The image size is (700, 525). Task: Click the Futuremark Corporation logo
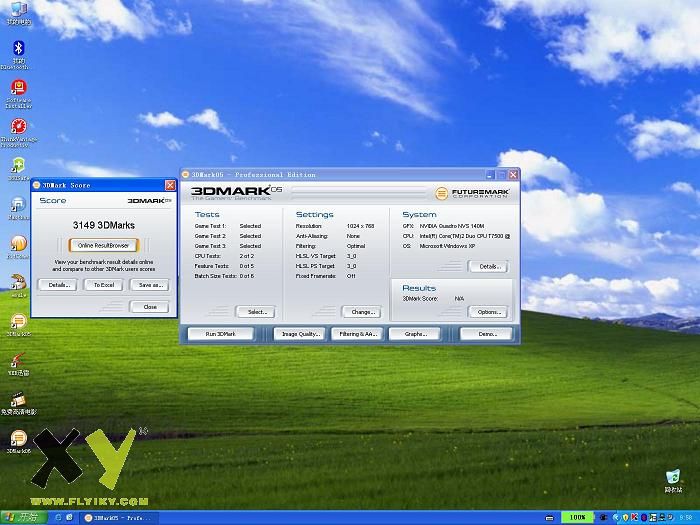click(472, 193)
